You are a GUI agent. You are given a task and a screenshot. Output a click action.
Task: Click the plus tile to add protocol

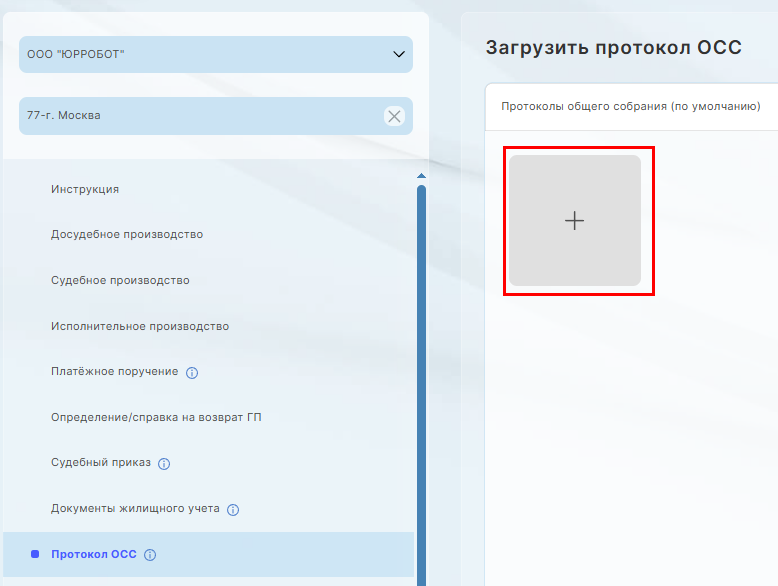(x=575, y=221)
